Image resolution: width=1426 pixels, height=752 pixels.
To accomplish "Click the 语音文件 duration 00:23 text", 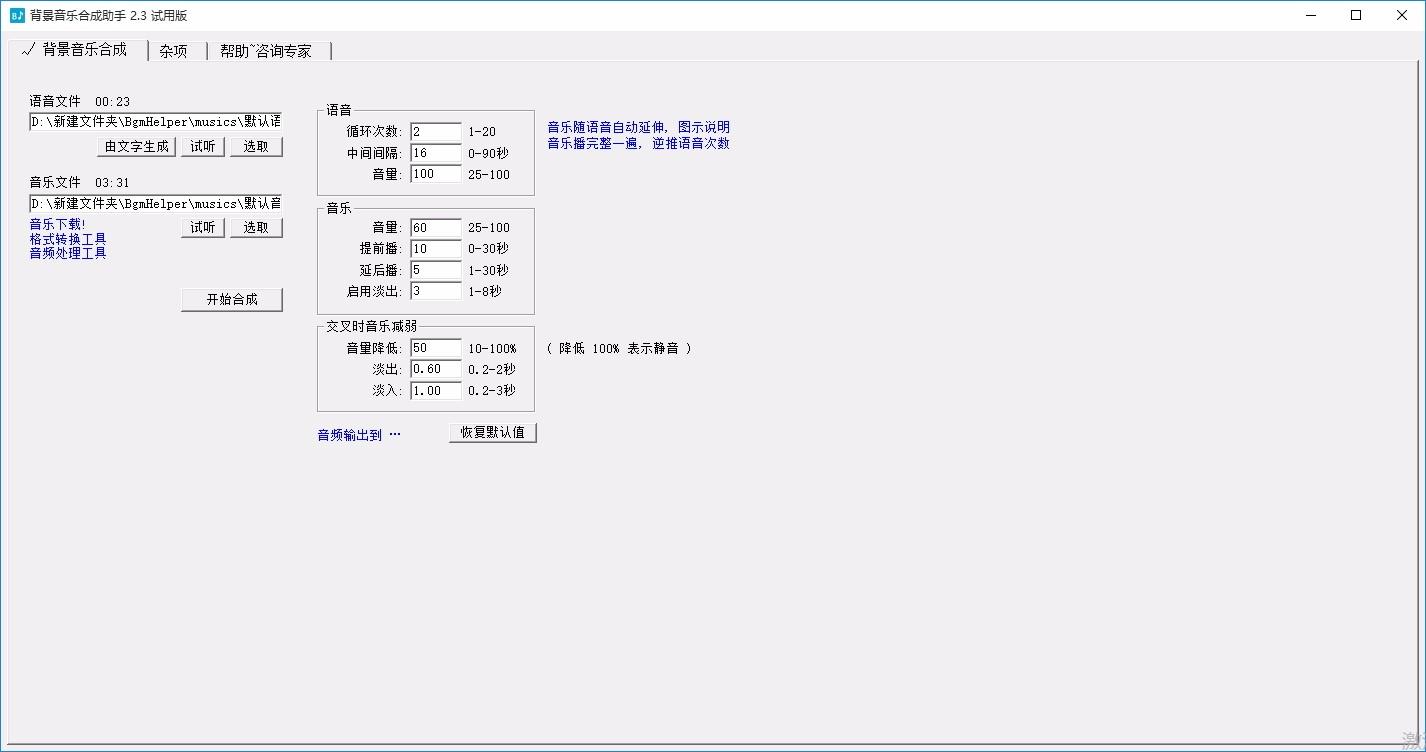I will tap(112, 101).
